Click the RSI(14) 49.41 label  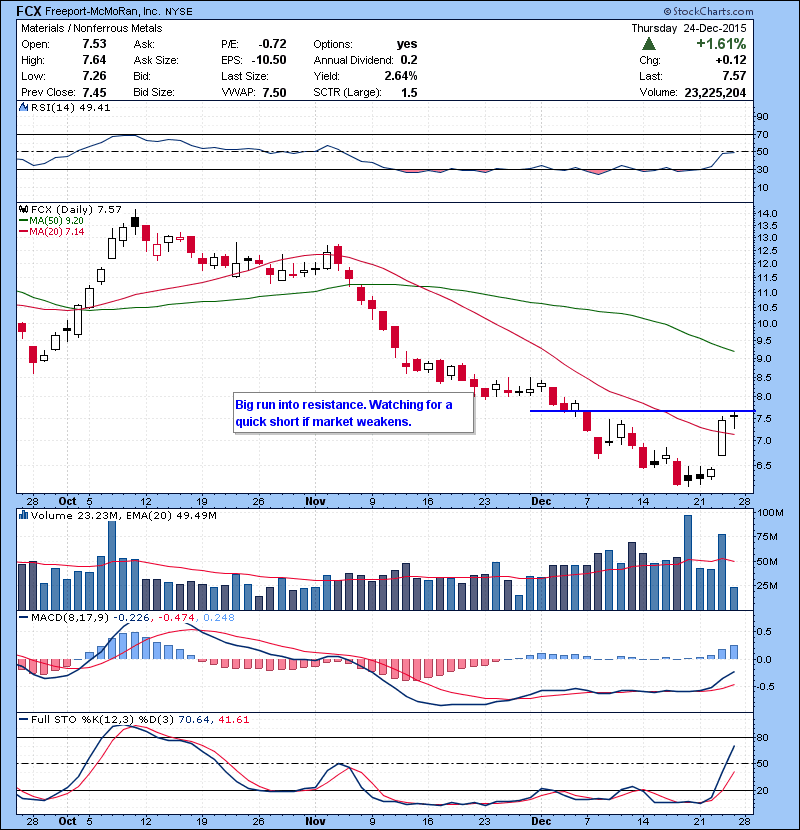70,107
